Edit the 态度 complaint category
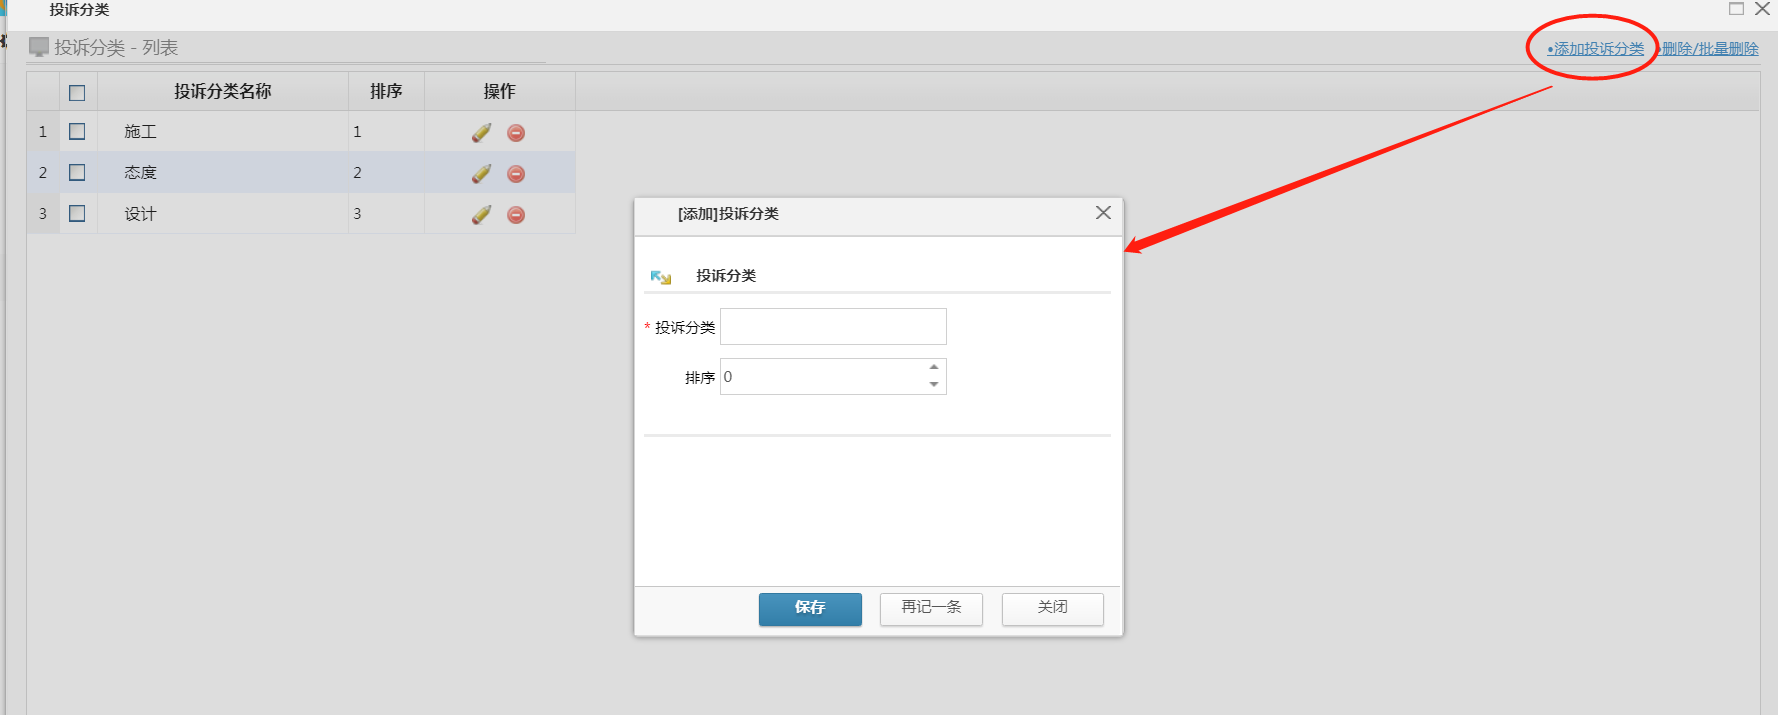Screen dimensions: 1778x715 [481, 174]
